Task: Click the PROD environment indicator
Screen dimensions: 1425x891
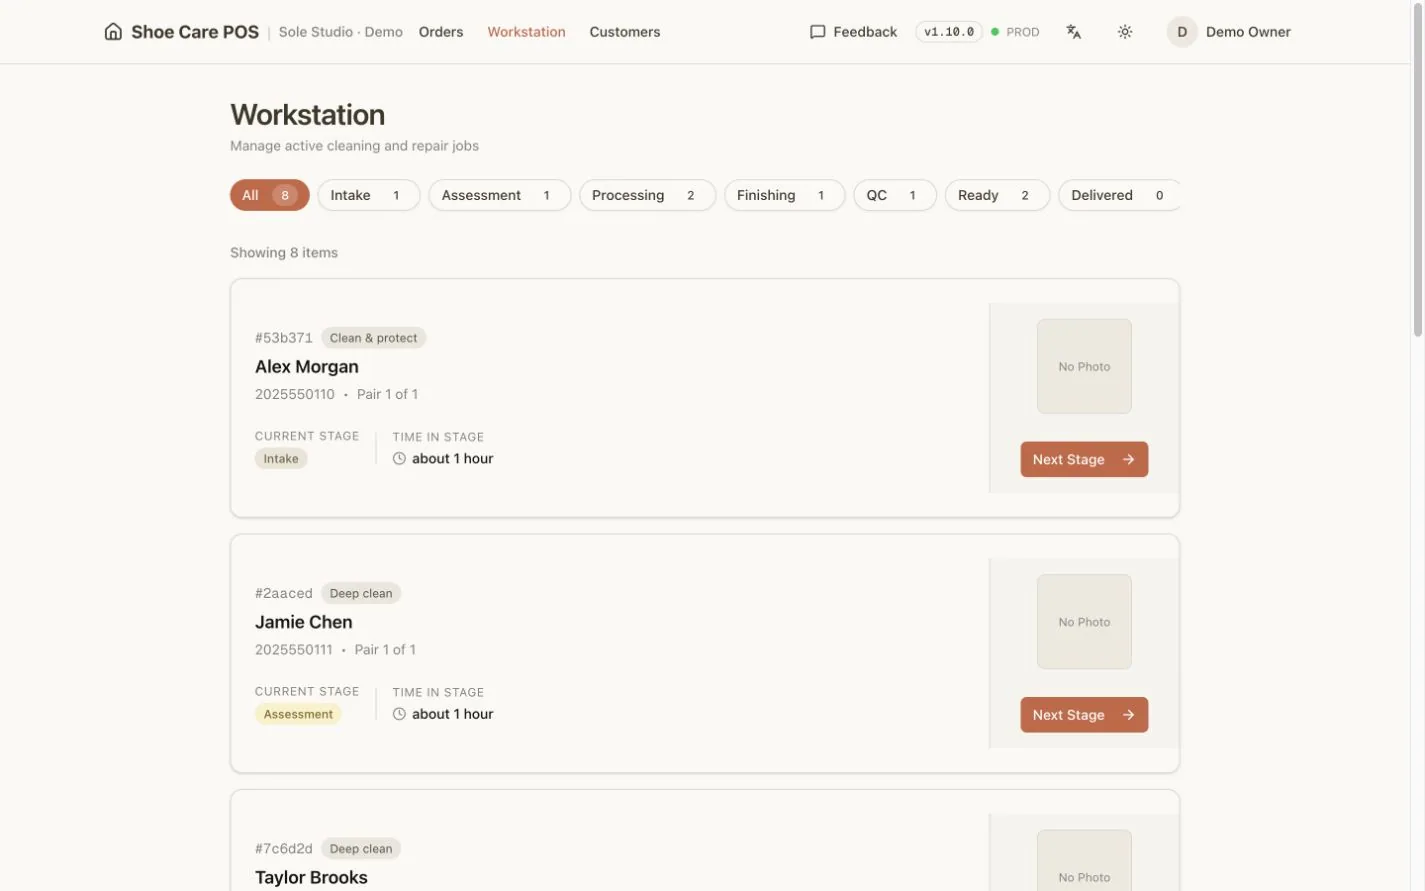Action: click(1015, 32)
